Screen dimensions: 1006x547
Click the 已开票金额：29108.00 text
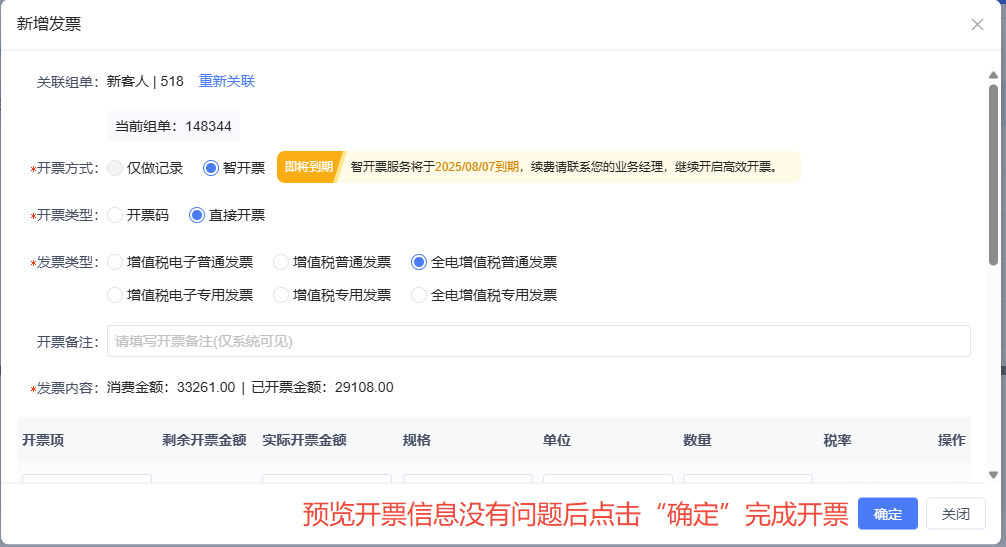(x=323, y=387)
